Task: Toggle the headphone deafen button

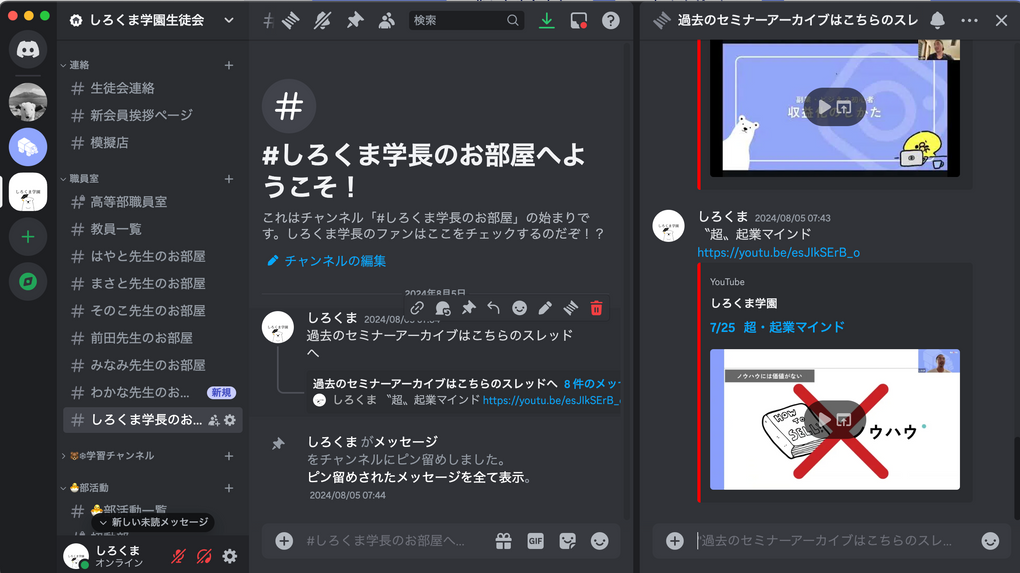Action: click(204, 556)
